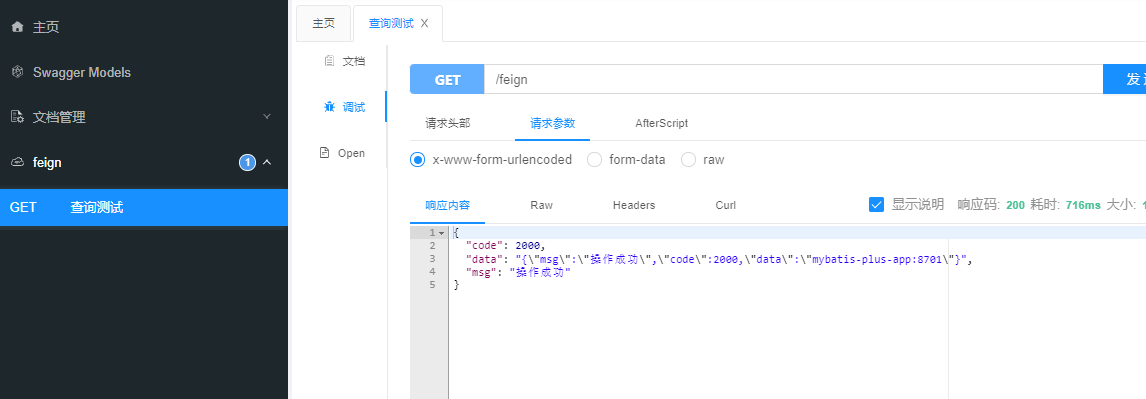1146x399 pixels.
Task: Click the GET method button
Action: click(447, 80)
